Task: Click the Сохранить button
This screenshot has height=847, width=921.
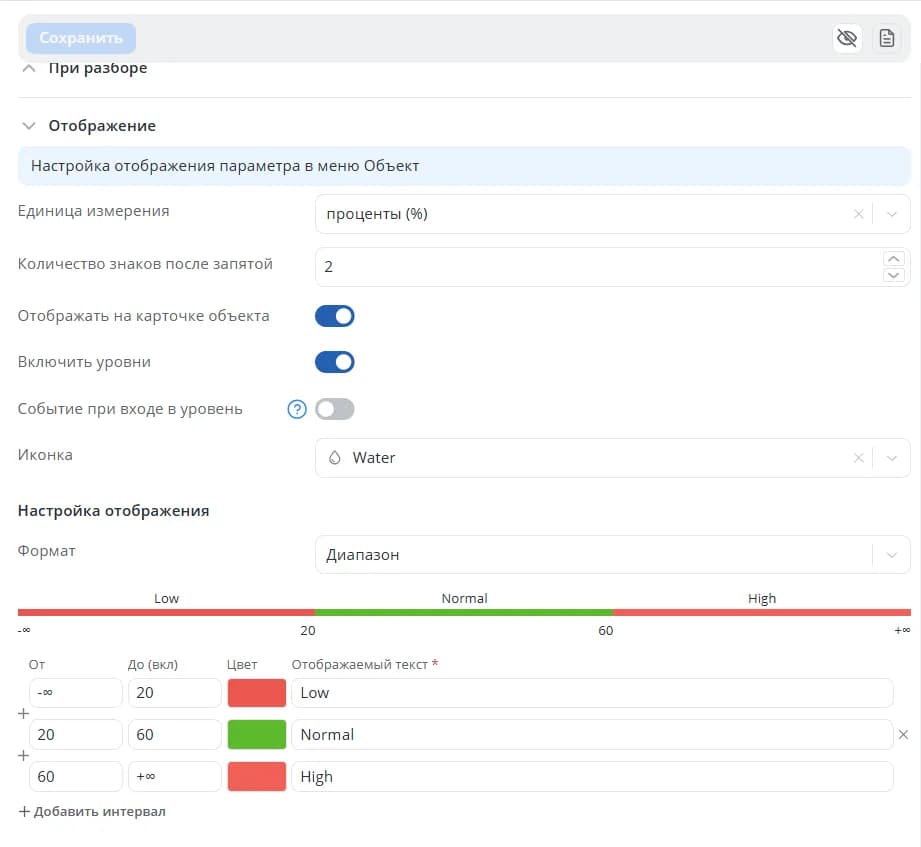Action: point(81,38)
